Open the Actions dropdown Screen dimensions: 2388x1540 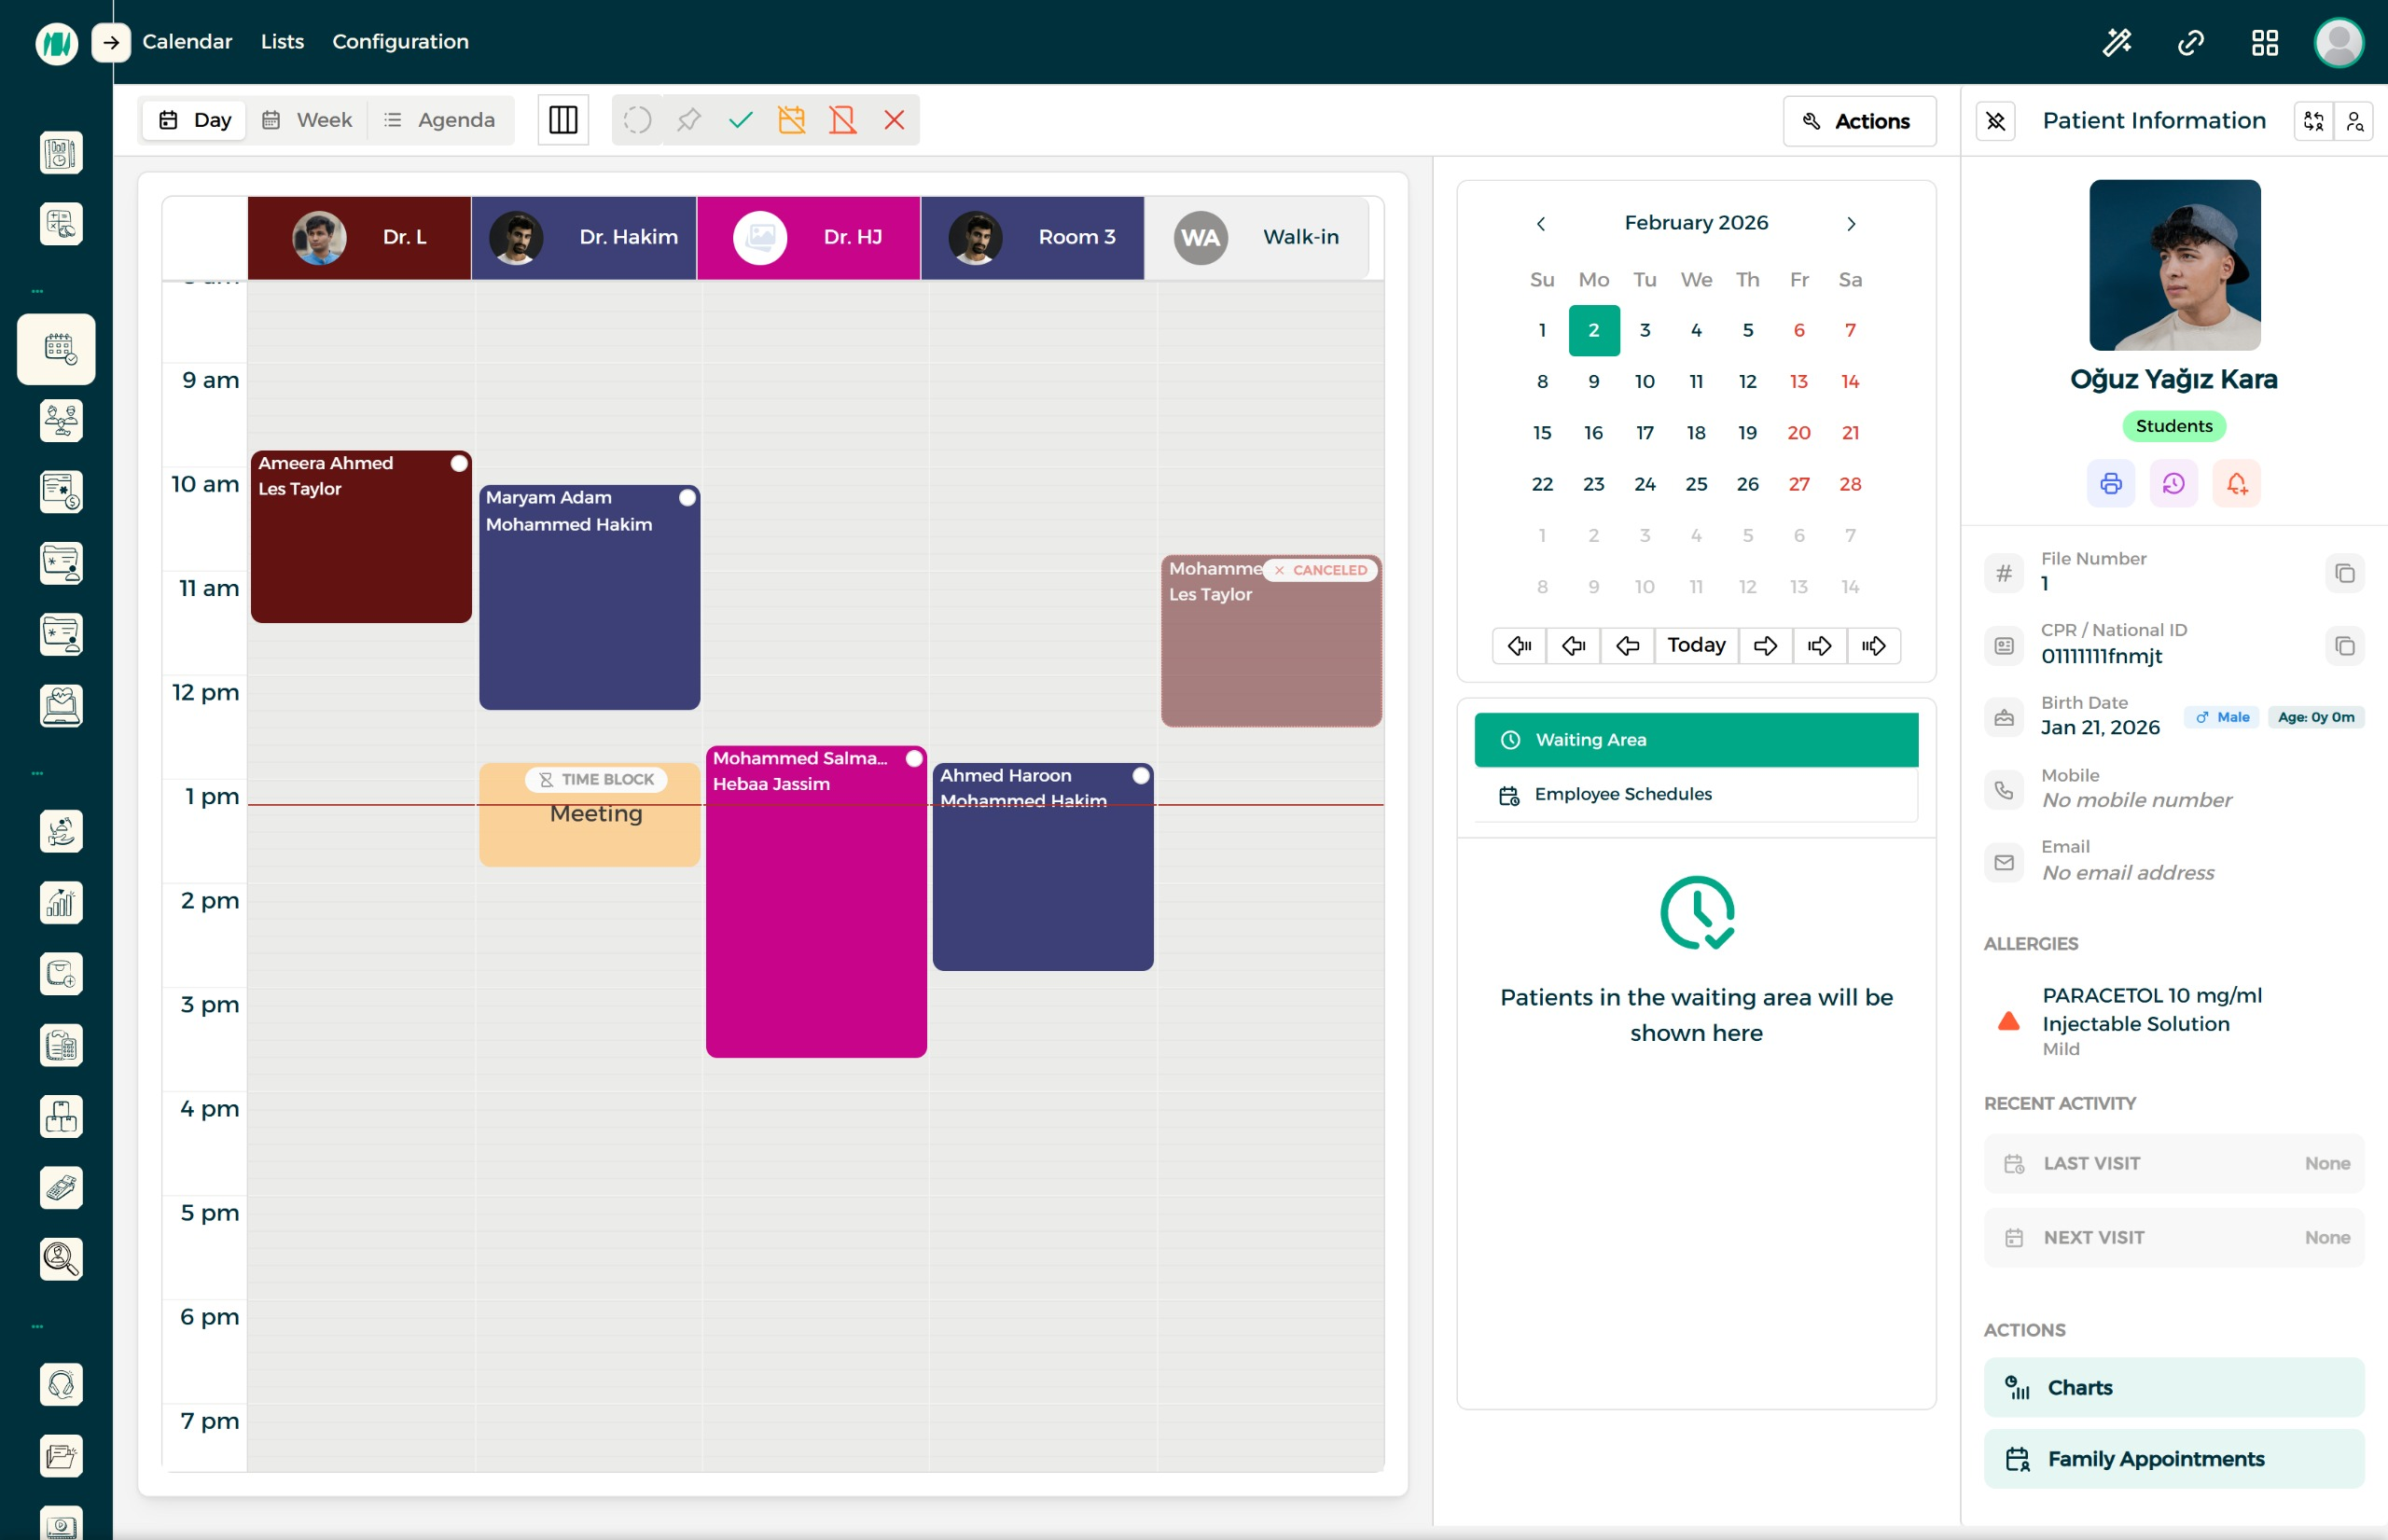tap(1859, 120)
